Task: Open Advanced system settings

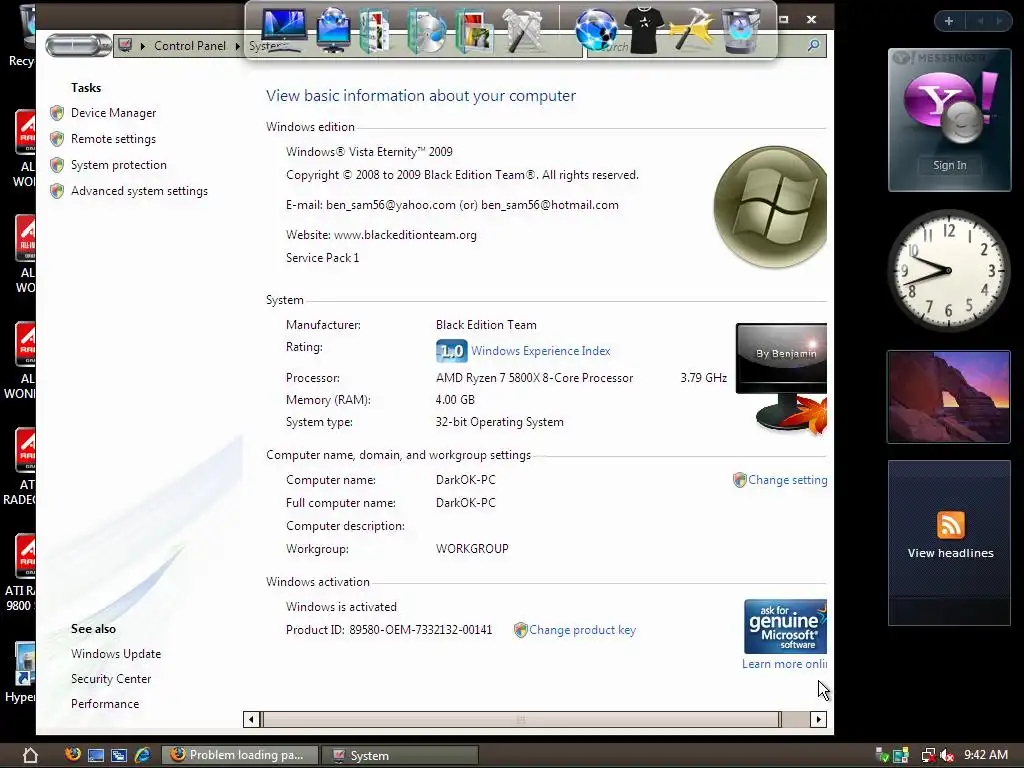Action: (139, 191)
